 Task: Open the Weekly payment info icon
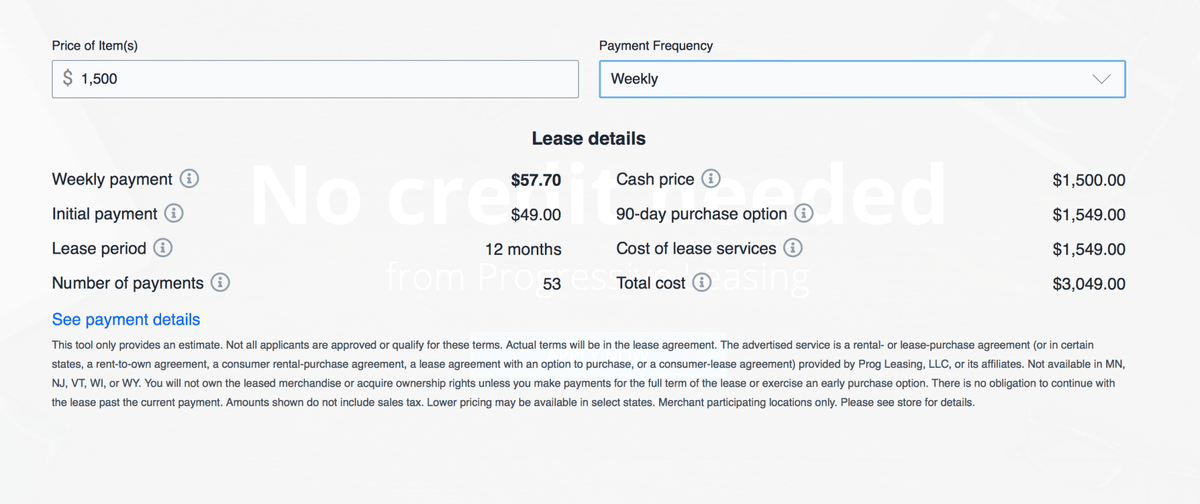pos(189,179)
